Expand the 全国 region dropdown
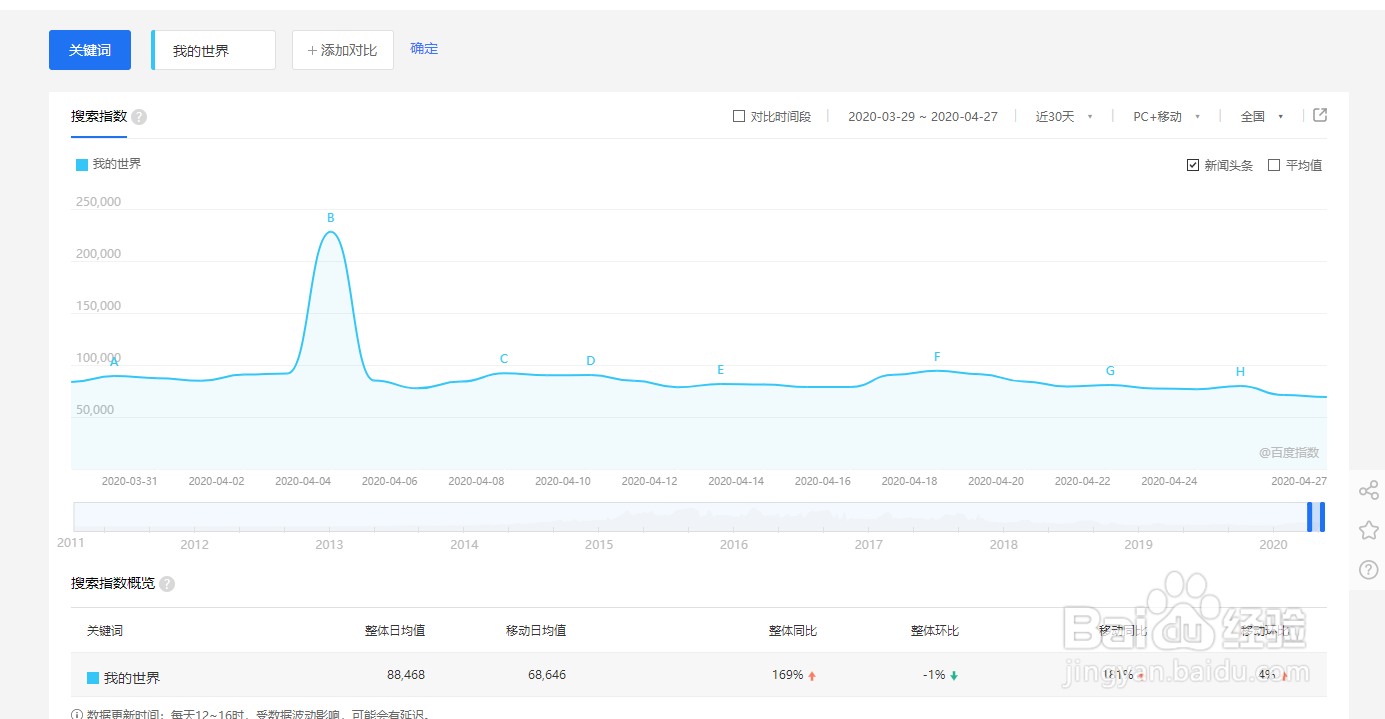This screenshot has height=719, width=1385. click(x=1262, y=116)
